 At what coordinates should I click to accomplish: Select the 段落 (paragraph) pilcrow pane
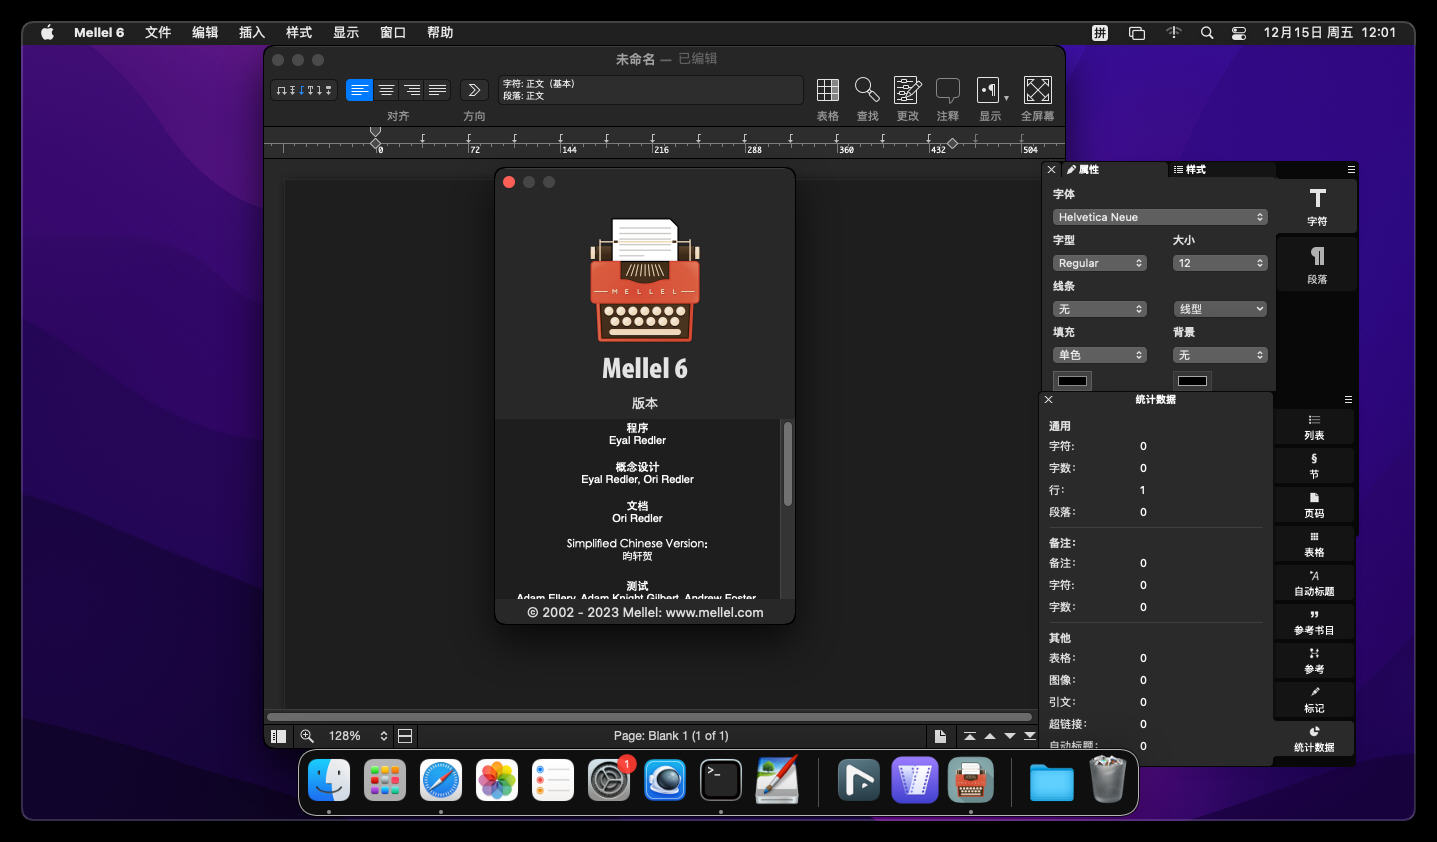[1317, 265]
